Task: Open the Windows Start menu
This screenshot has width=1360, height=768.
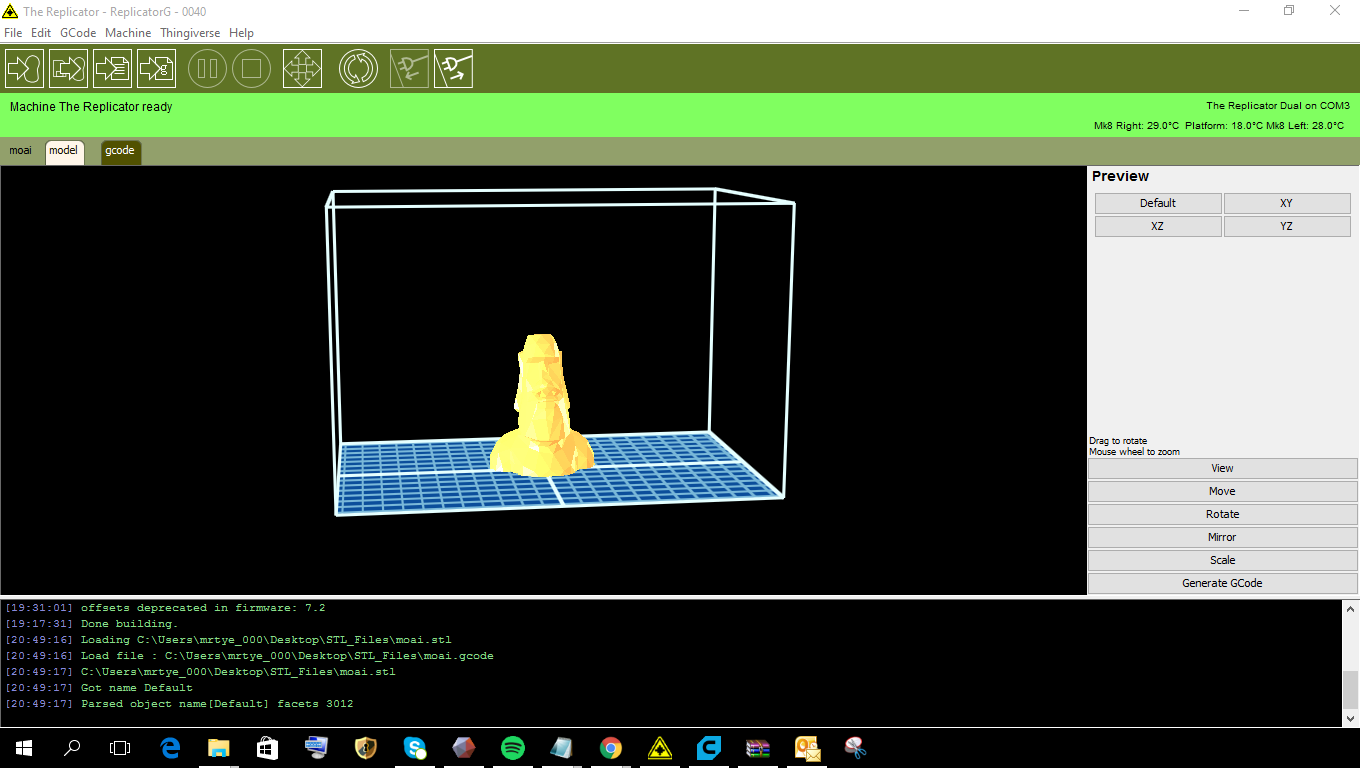Action: [24, 748]
